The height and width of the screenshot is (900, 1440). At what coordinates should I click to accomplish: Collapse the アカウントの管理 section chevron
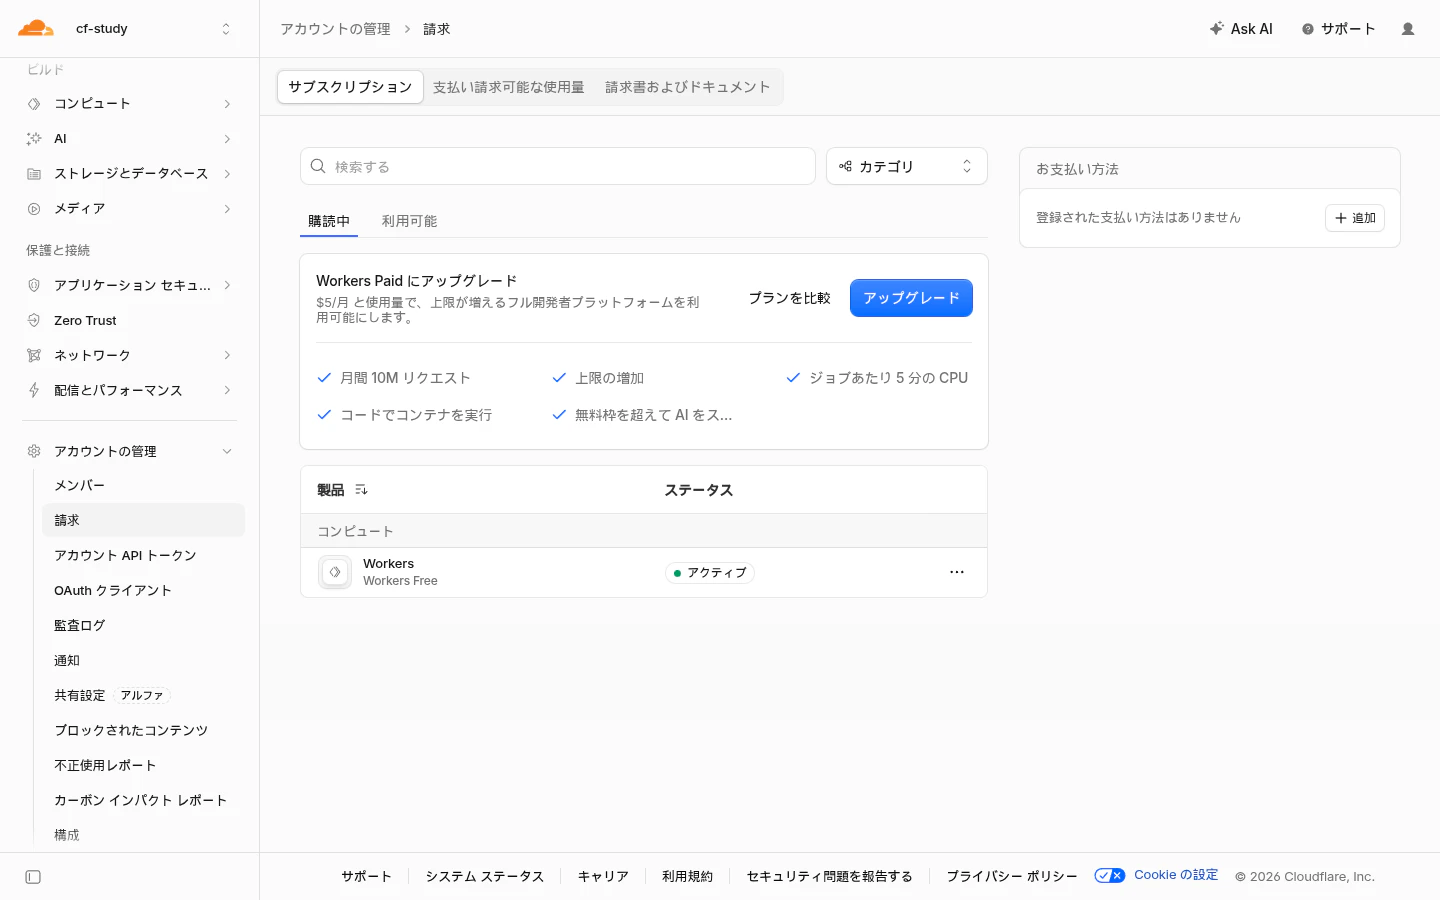pos(227,451)
